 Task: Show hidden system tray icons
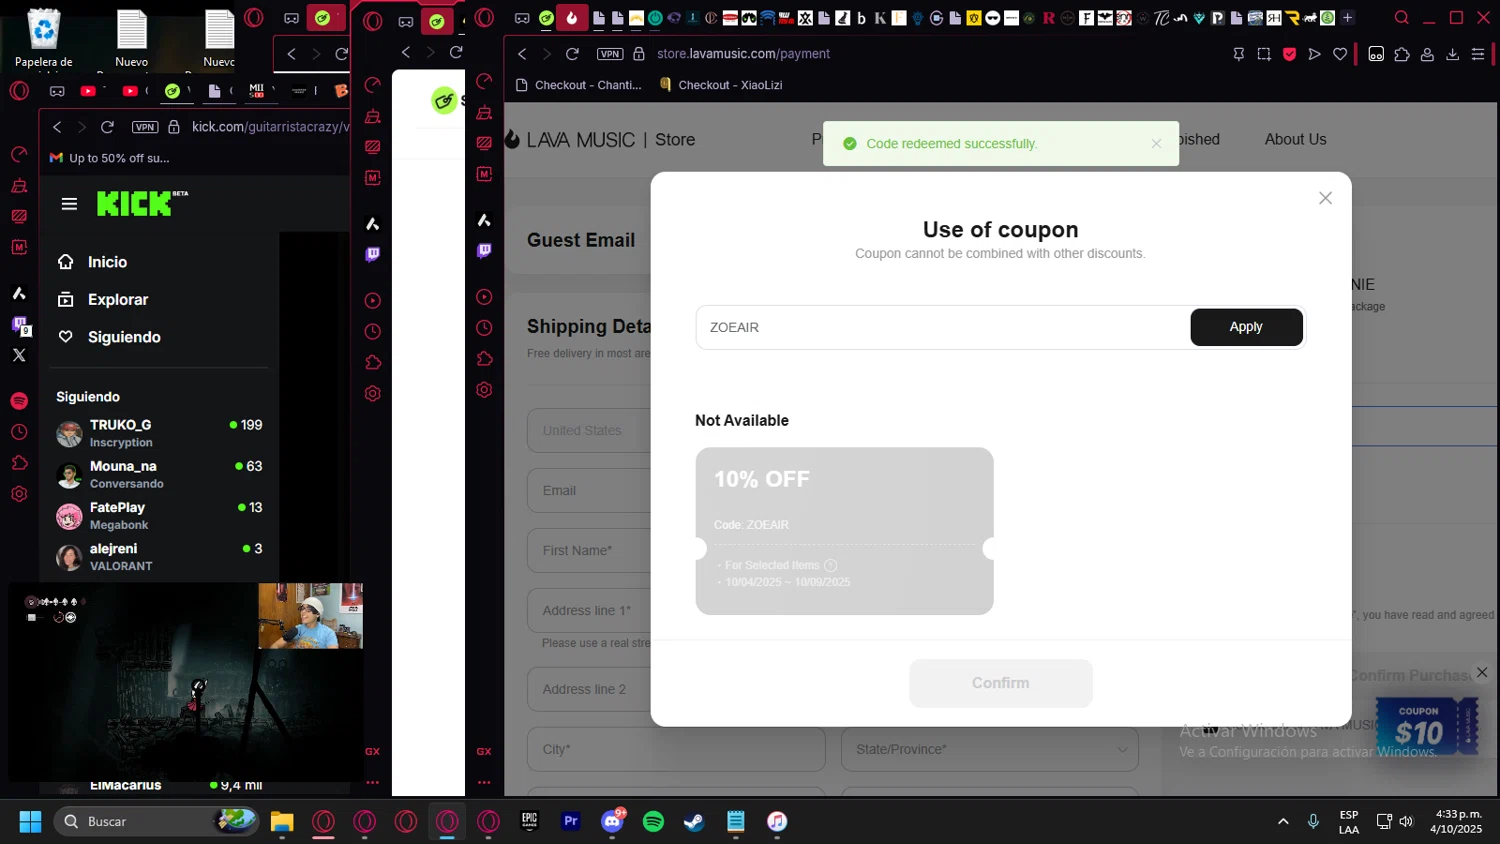pos(1283,822)
